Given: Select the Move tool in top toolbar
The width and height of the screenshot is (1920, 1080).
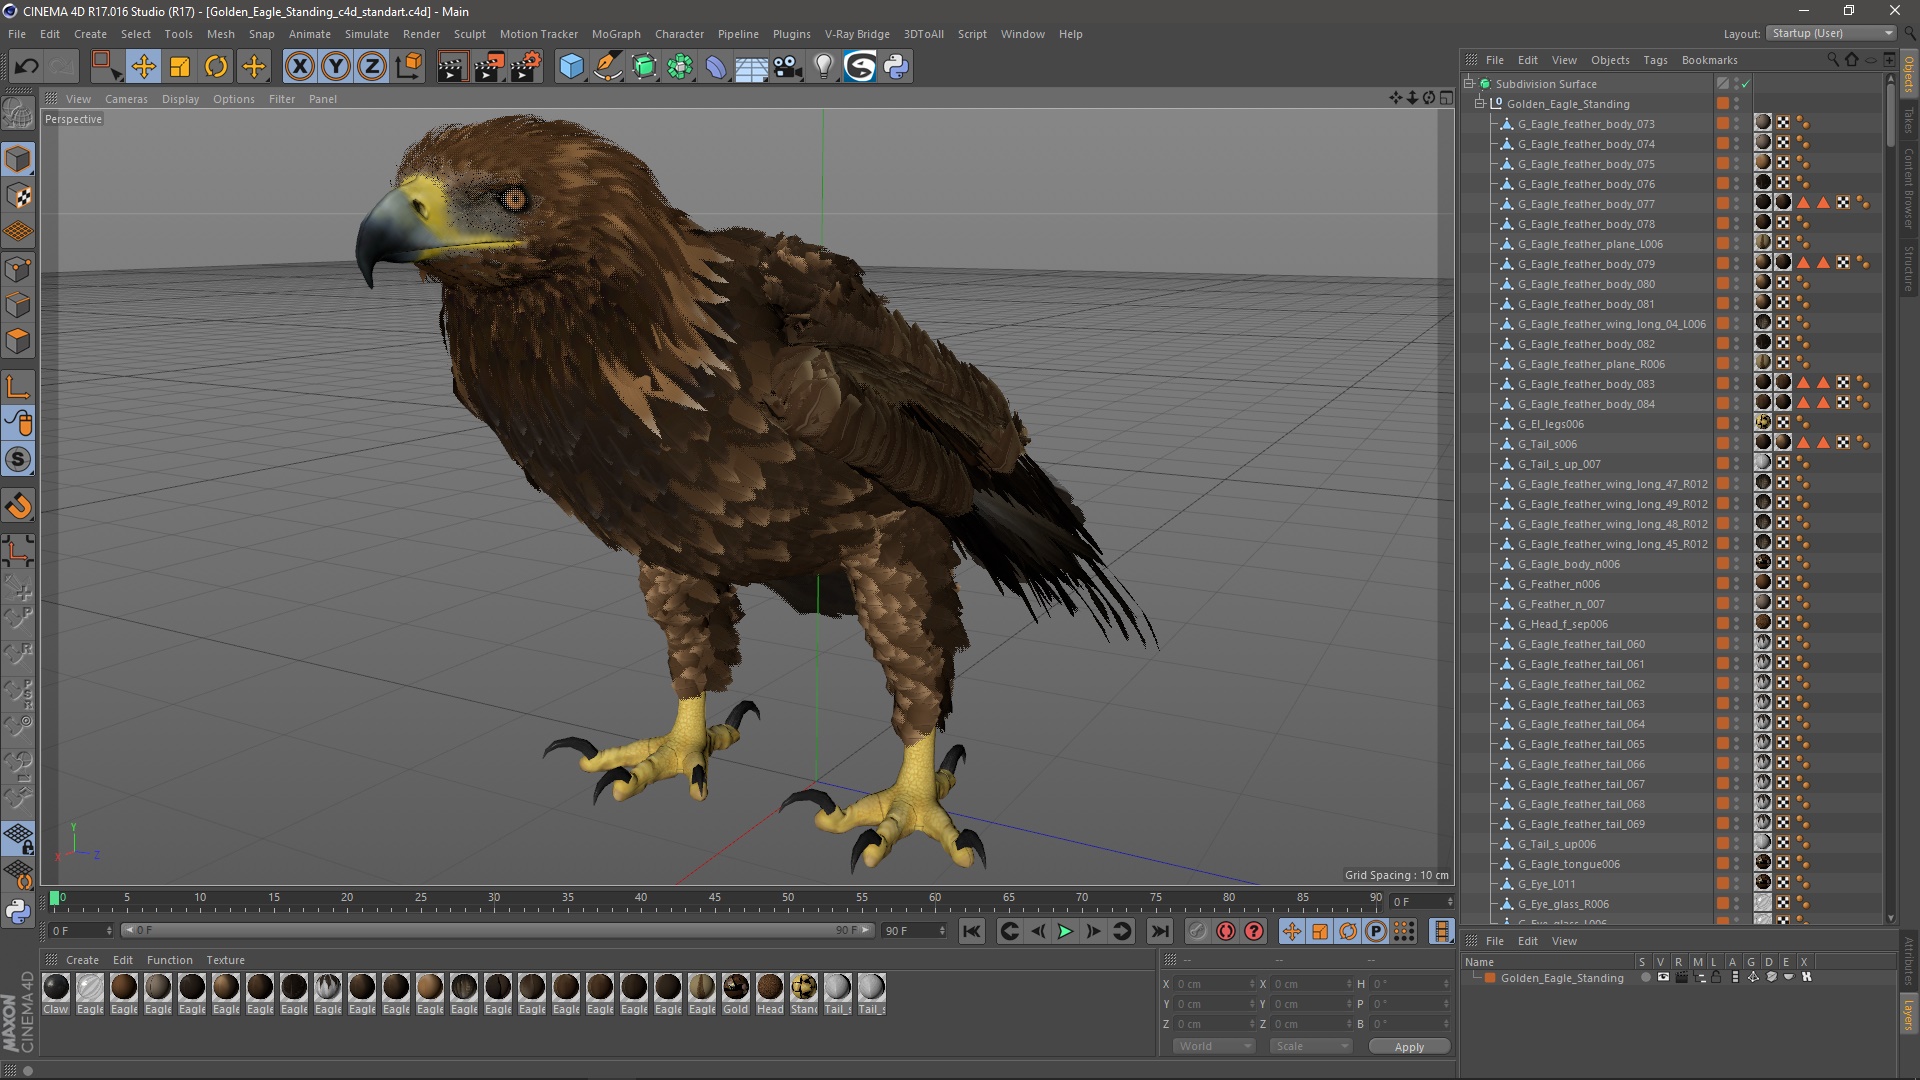Looking at the screenshot, I should coord(143,67).
